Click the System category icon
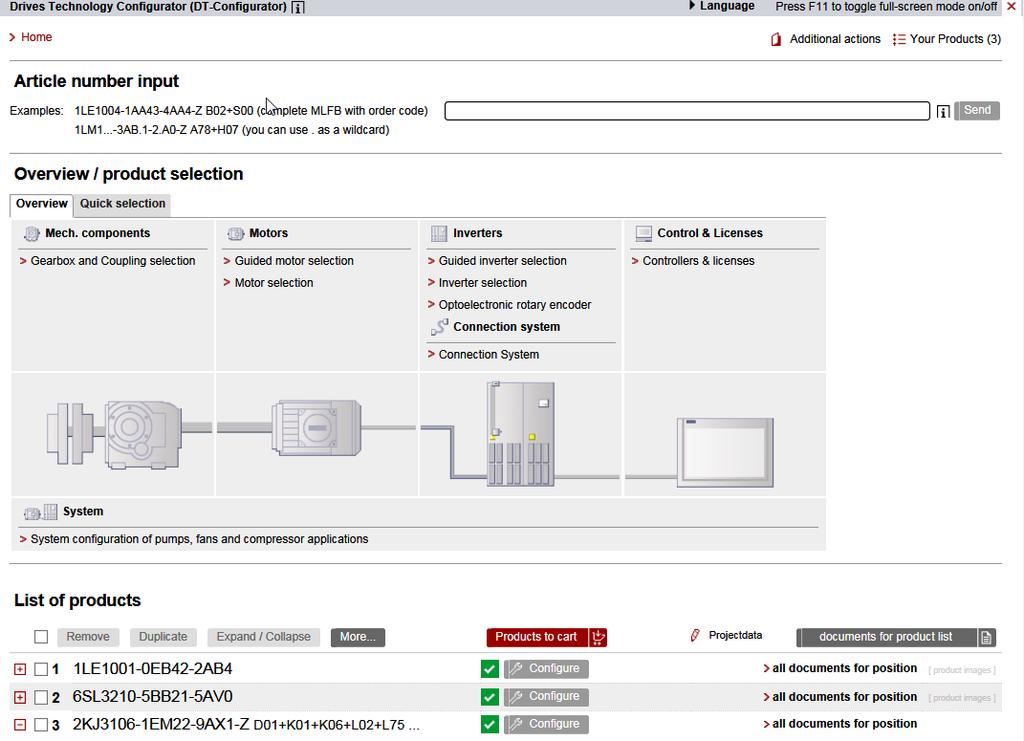The height and width of the screenshot is (741, 1024). click(40, 512)
